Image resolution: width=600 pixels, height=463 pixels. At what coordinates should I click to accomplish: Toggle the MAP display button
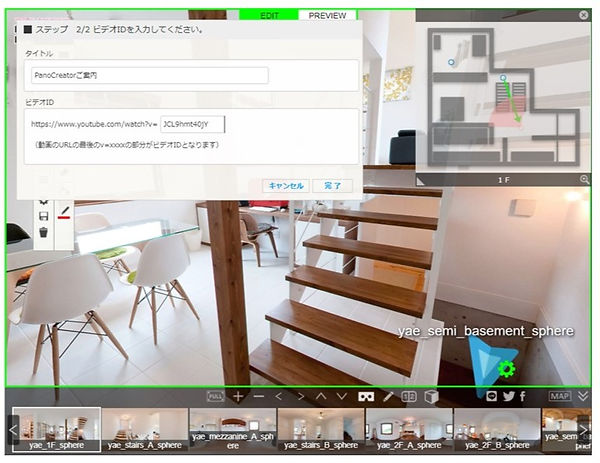559,396
